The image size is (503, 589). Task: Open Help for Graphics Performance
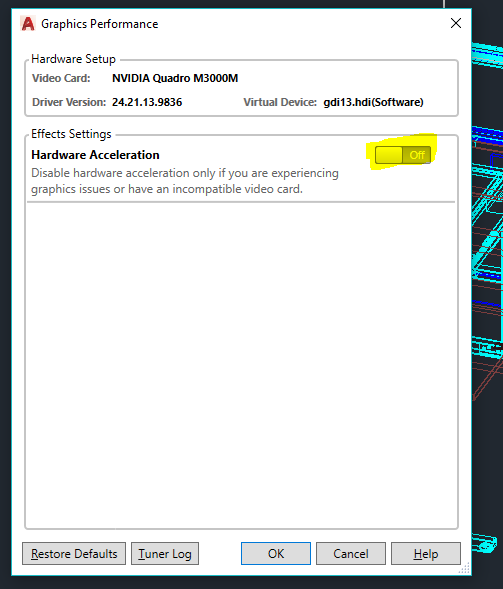tap(426, 554)
